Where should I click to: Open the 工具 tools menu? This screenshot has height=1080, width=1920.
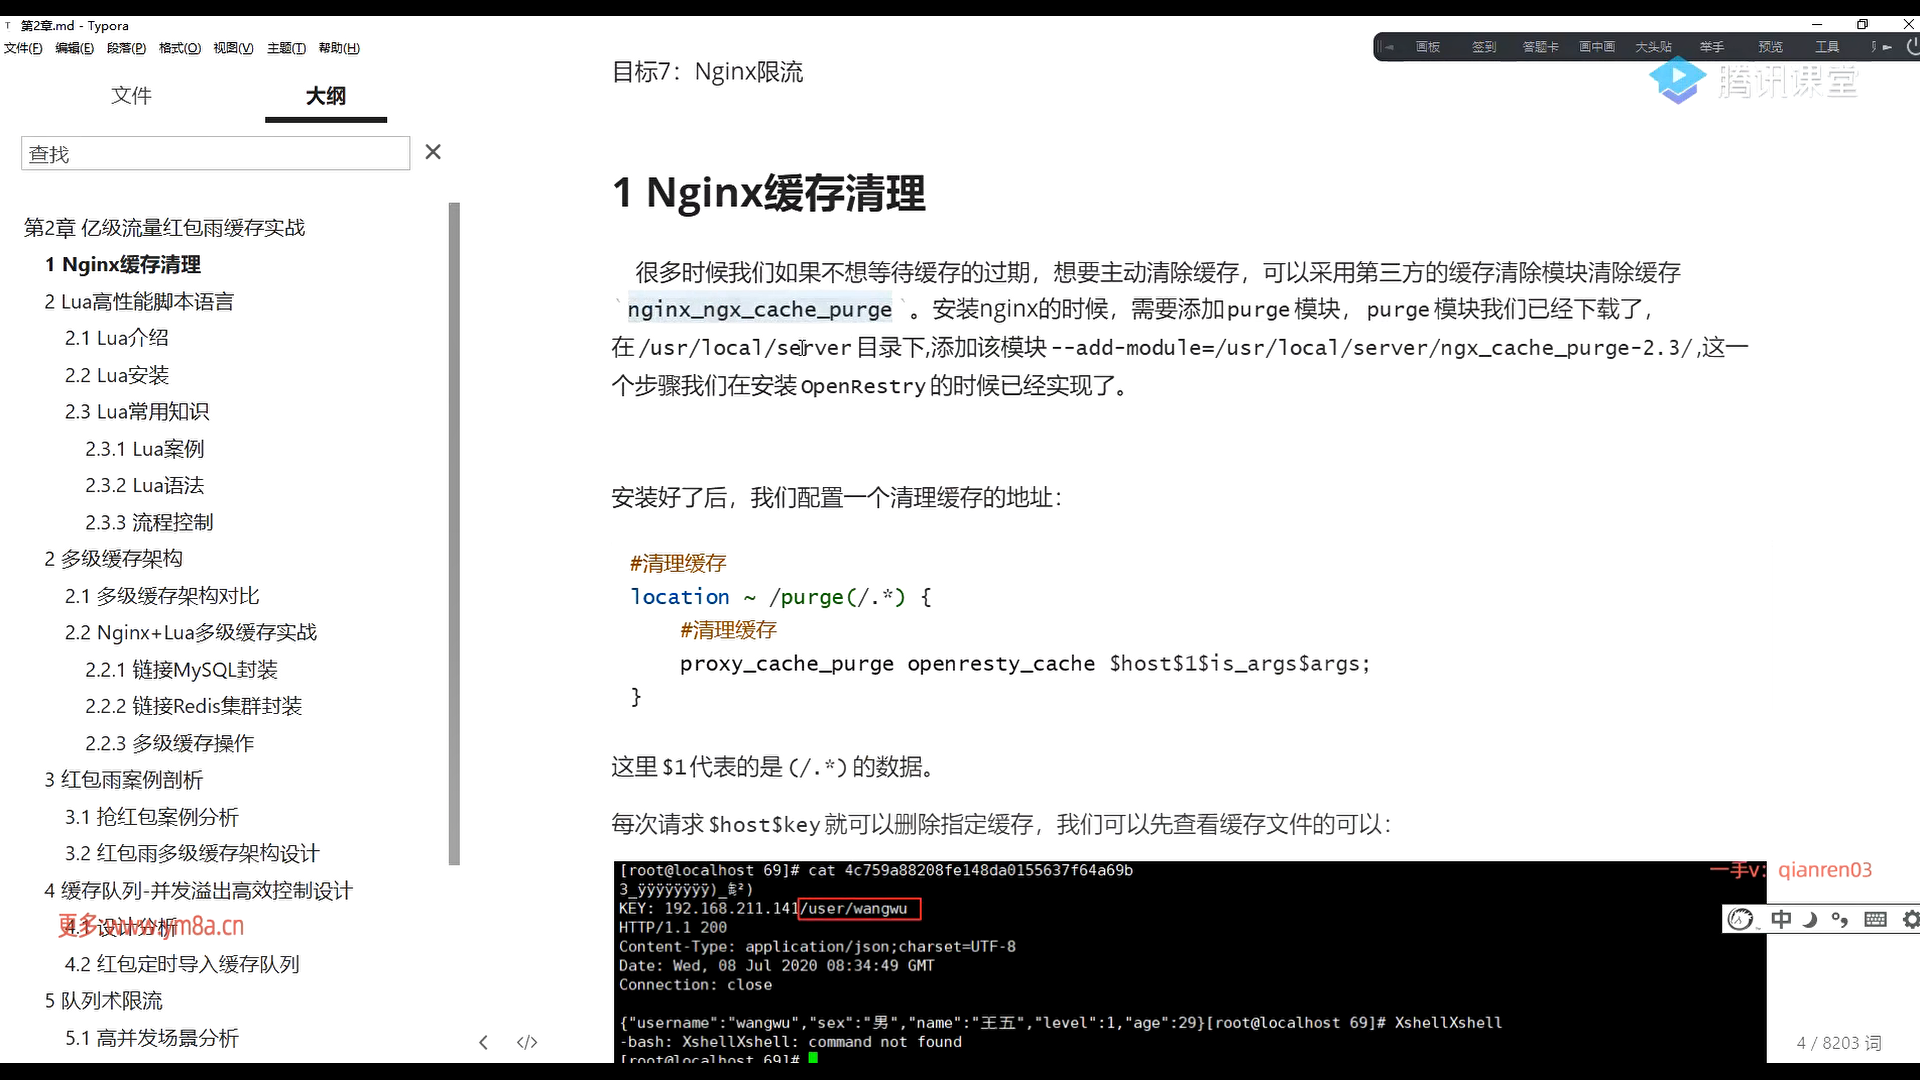[x=1827, y=47]
